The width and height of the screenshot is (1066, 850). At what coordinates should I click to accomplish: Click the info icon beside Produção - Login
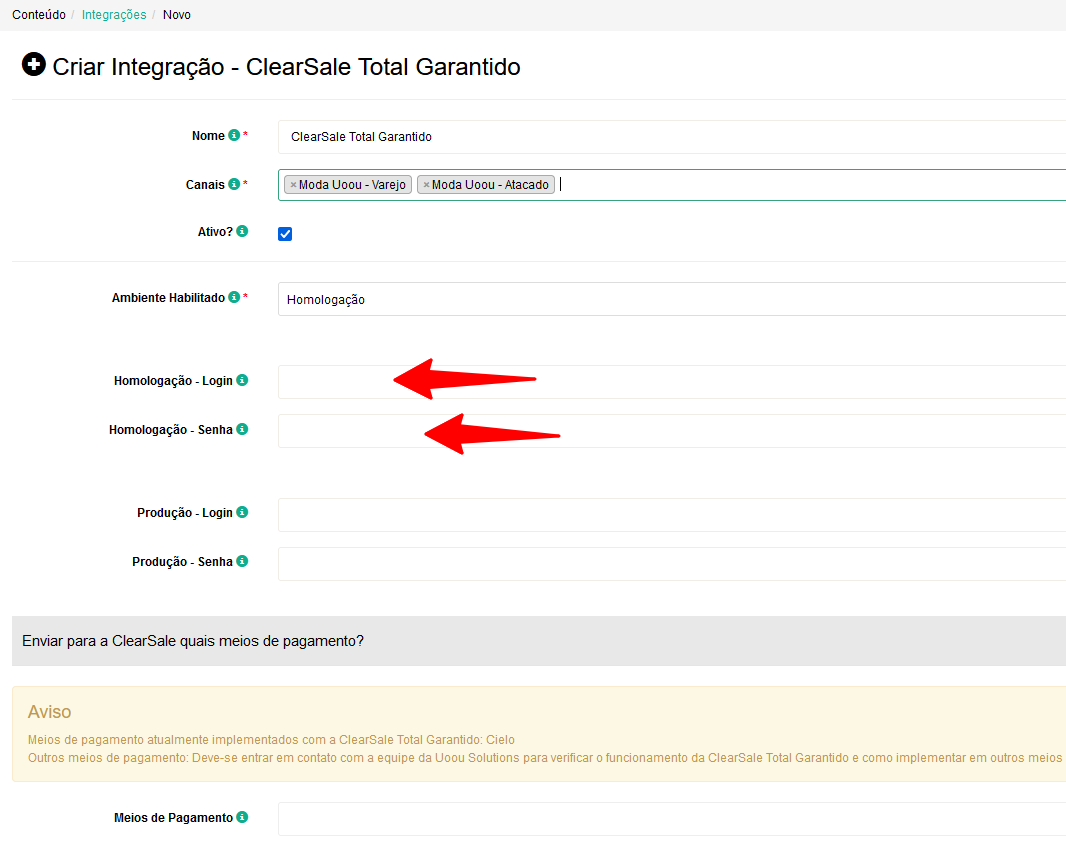coord(242,512)
